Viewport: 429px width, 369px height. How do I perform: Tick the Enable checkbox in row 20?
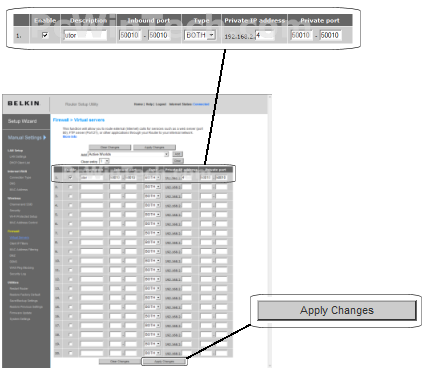(70, 353)
